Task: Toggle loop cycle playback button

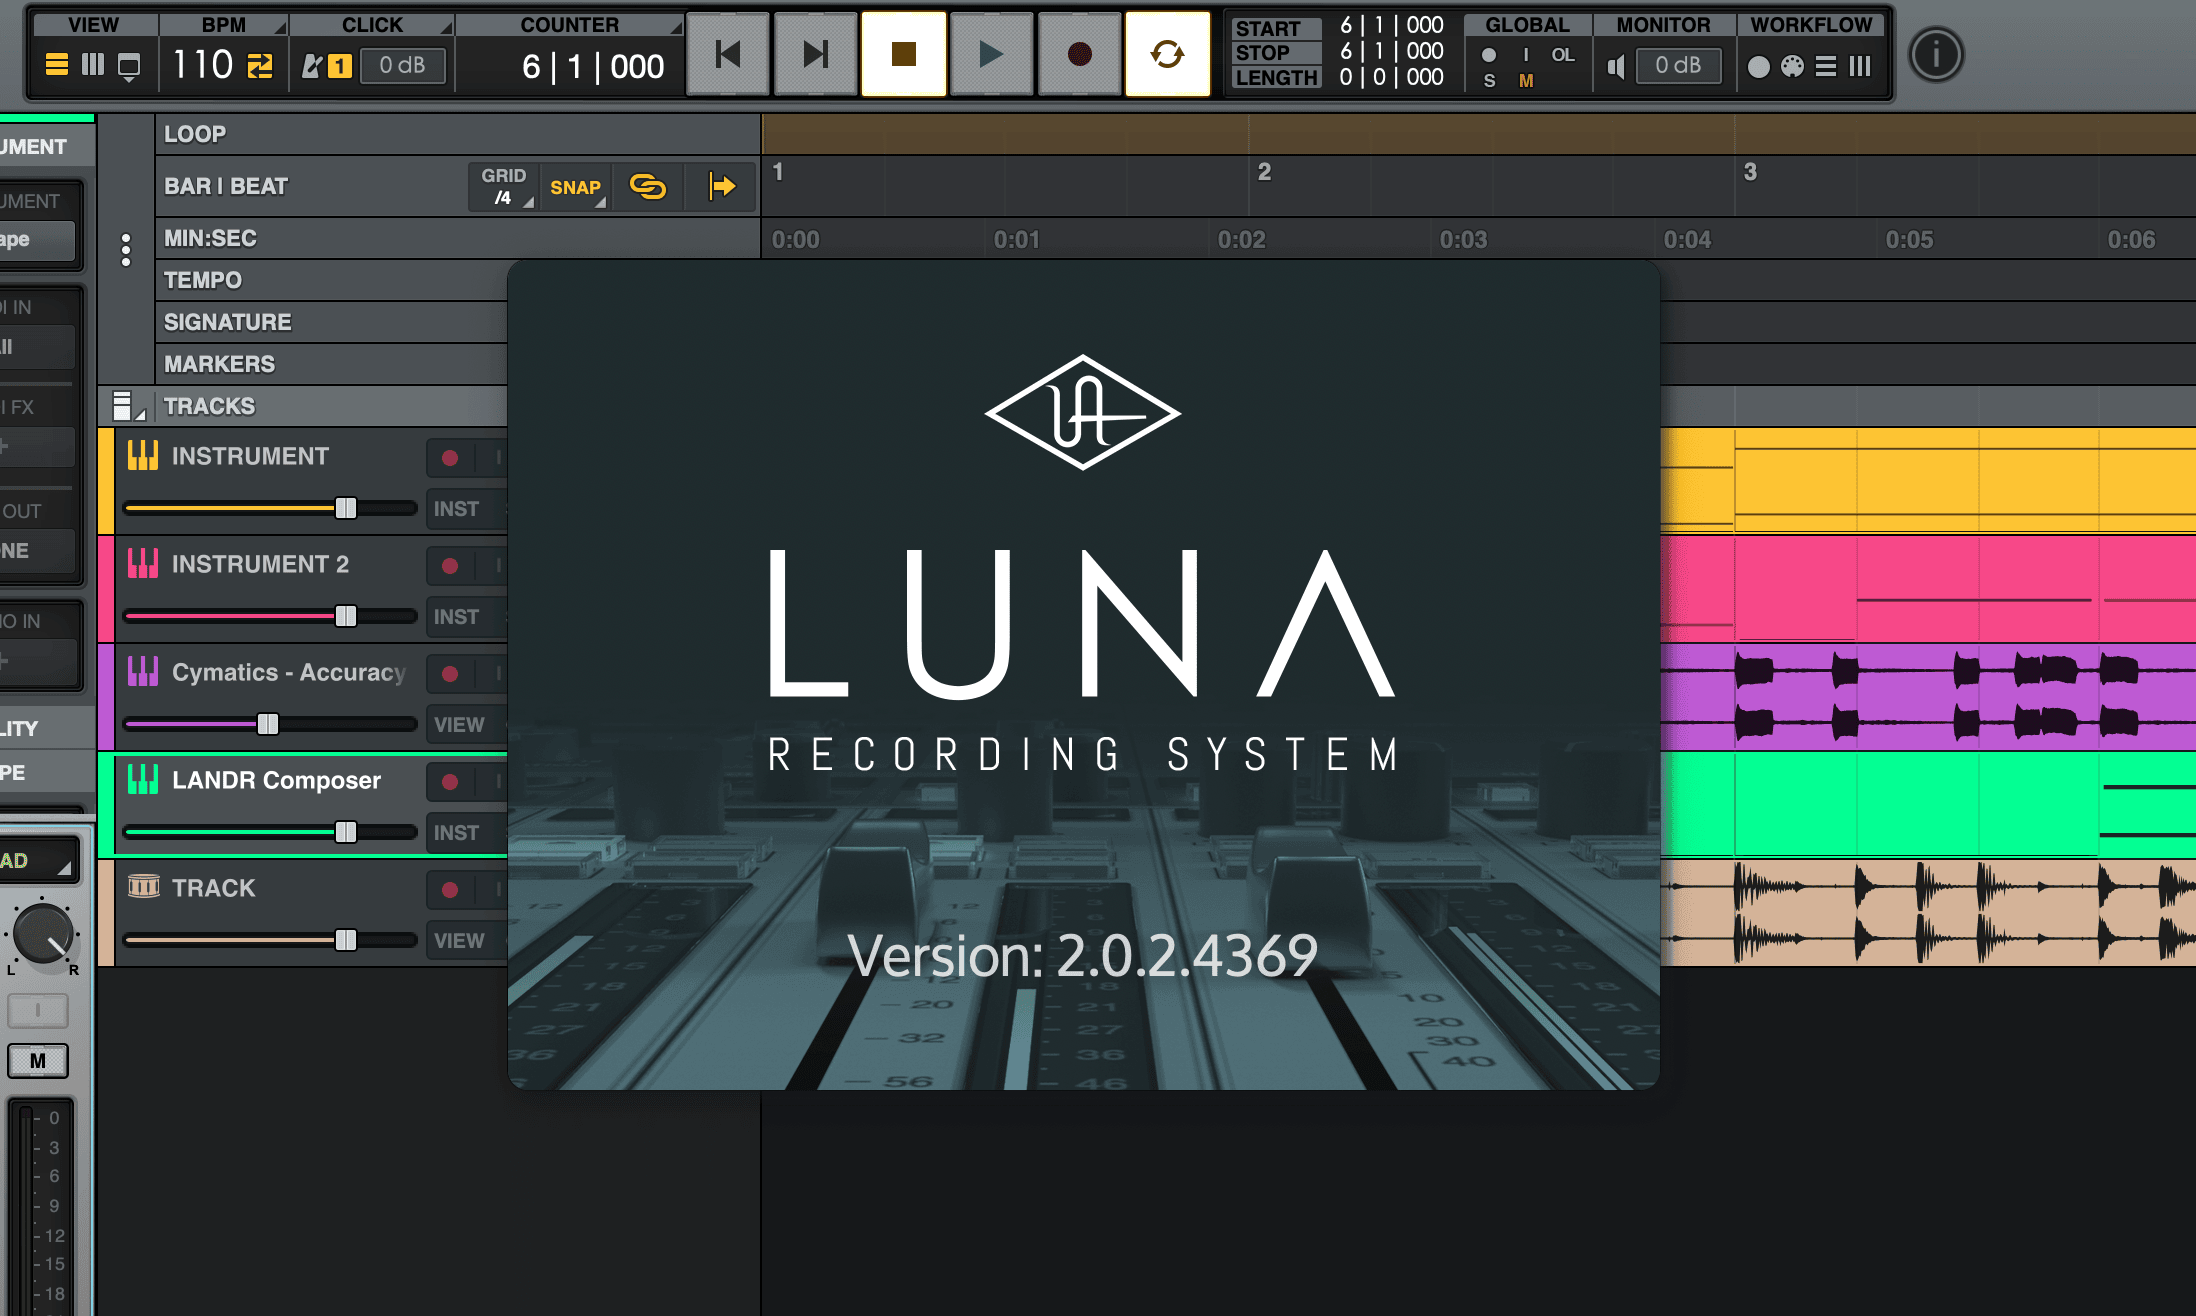Action: pos(1167,54)
